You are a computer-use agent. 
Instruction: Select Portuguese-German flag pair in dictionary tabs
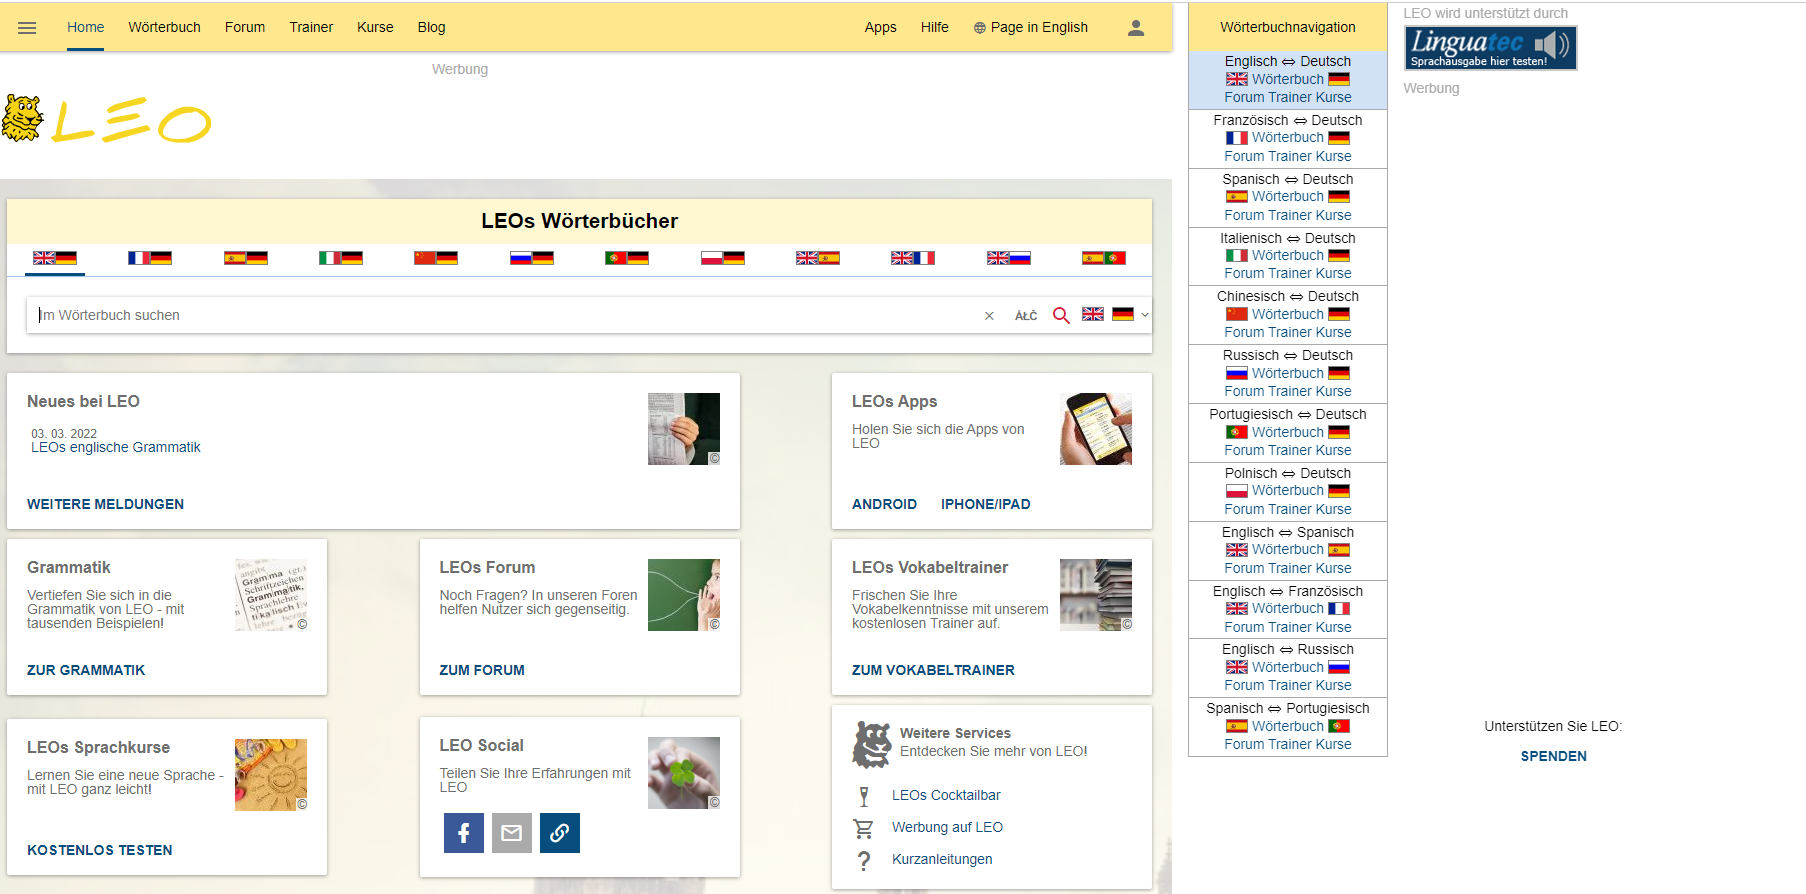(627, 258)
